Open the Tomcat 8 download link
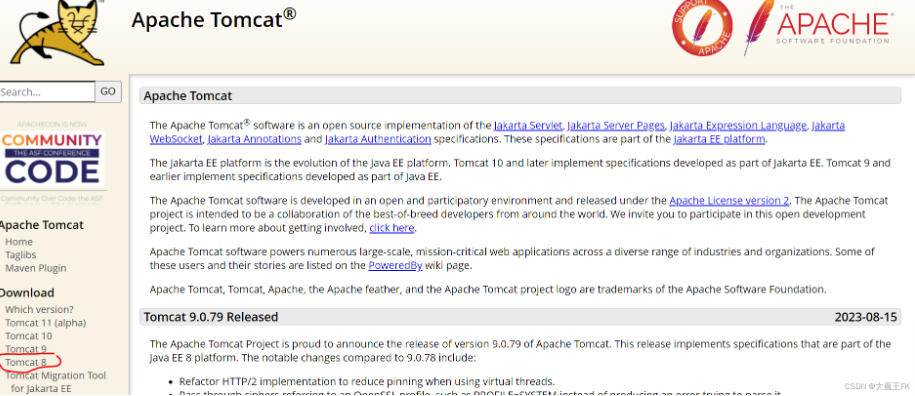 pos(26,362)
